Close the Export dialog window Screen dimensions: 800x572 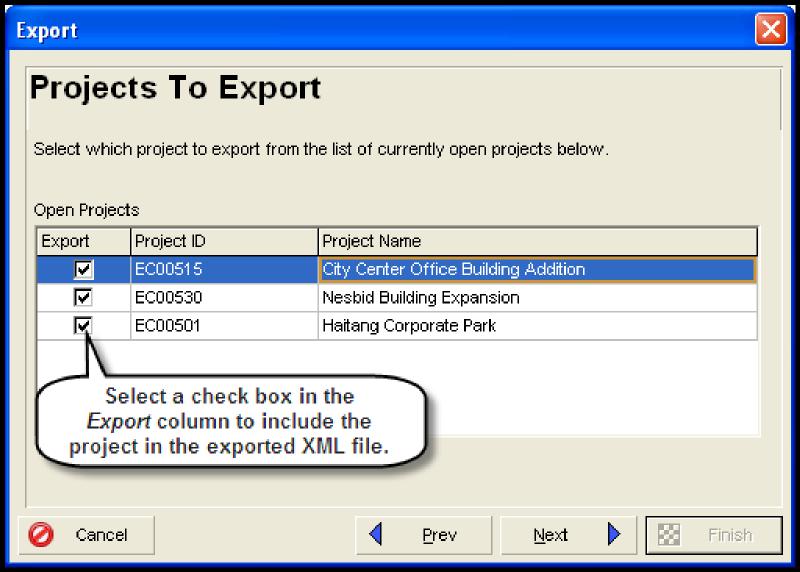772,29
